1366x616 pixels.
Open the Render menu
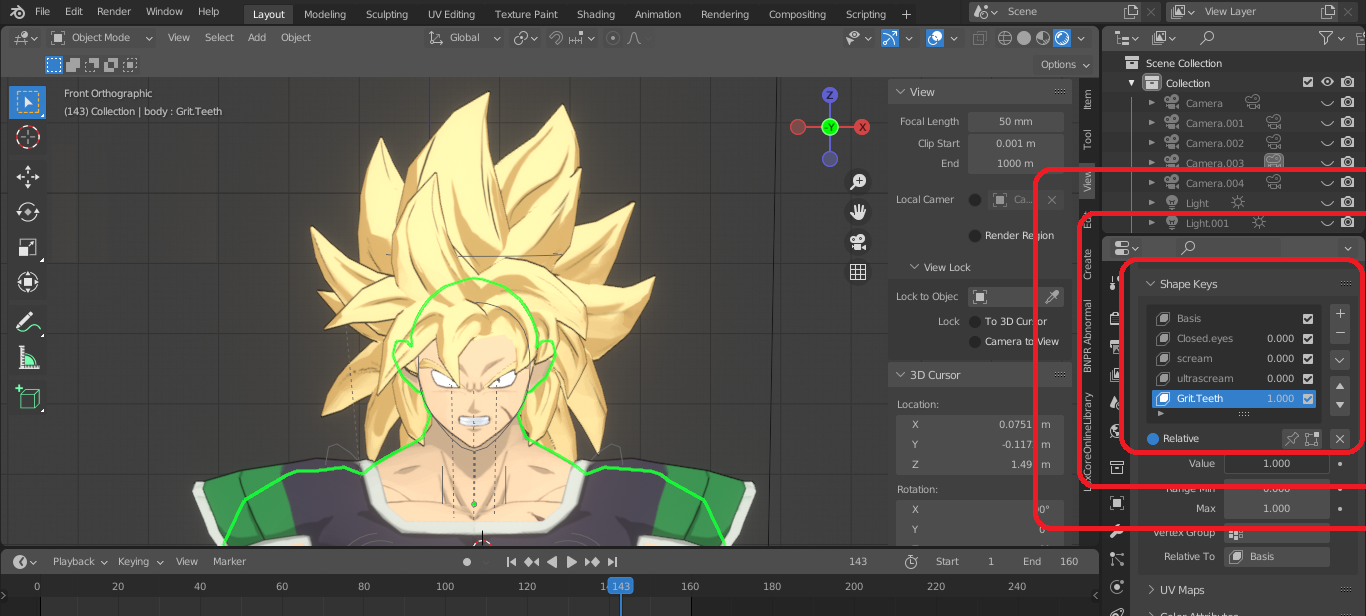point(114,12)
